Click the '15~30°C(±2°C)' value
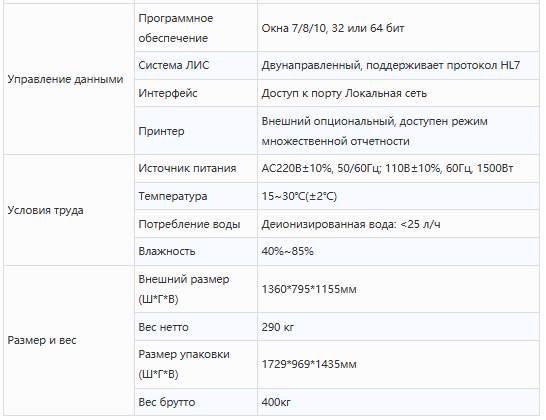This screenshot has height=420, width=546. 299,196
